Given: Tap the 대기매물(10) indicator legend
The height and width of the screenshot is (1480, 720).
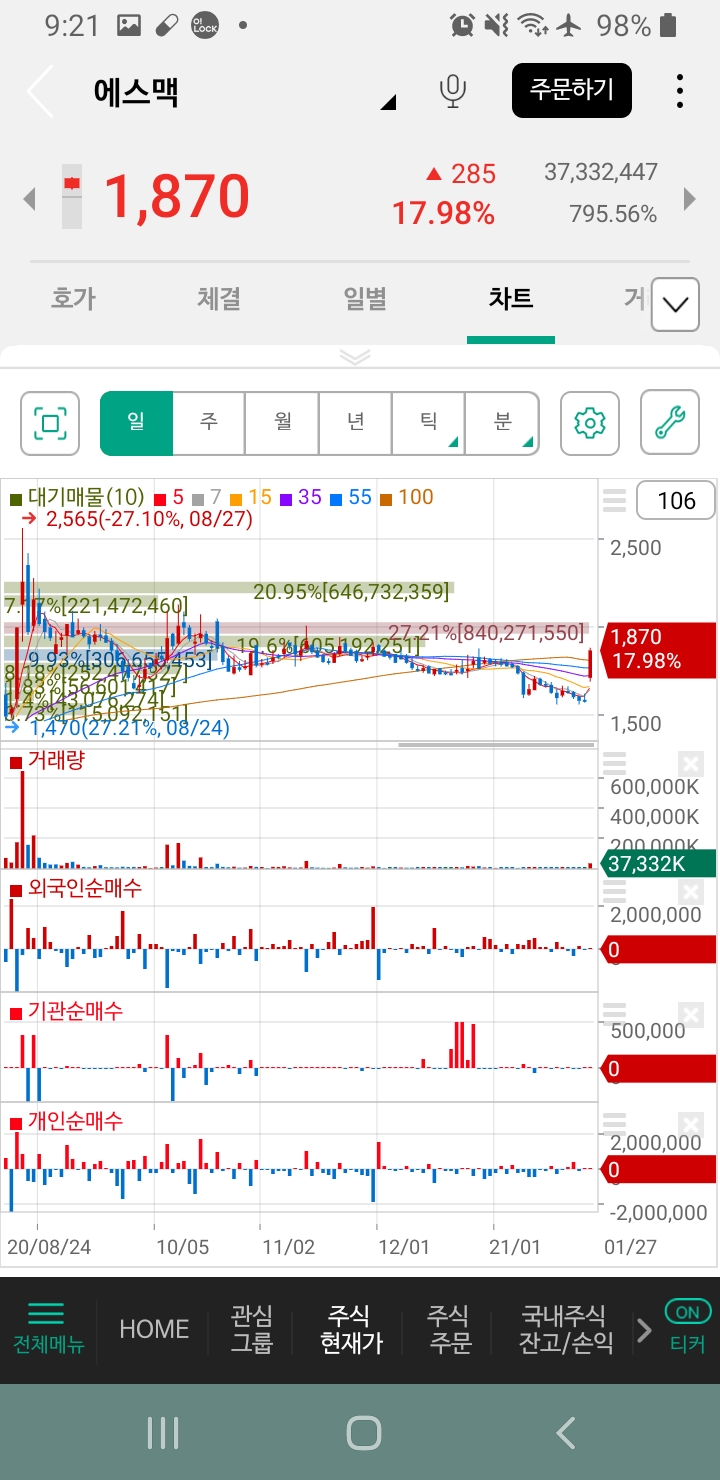Looking at the screenshot, I should [x=78, y=497].
